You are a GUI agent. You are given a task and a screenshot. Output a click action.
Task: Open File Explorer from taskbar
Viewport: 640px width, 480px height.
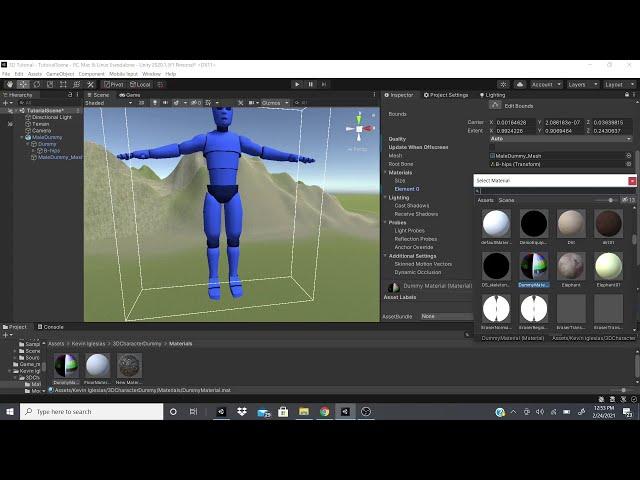click(x=304, y=412)
